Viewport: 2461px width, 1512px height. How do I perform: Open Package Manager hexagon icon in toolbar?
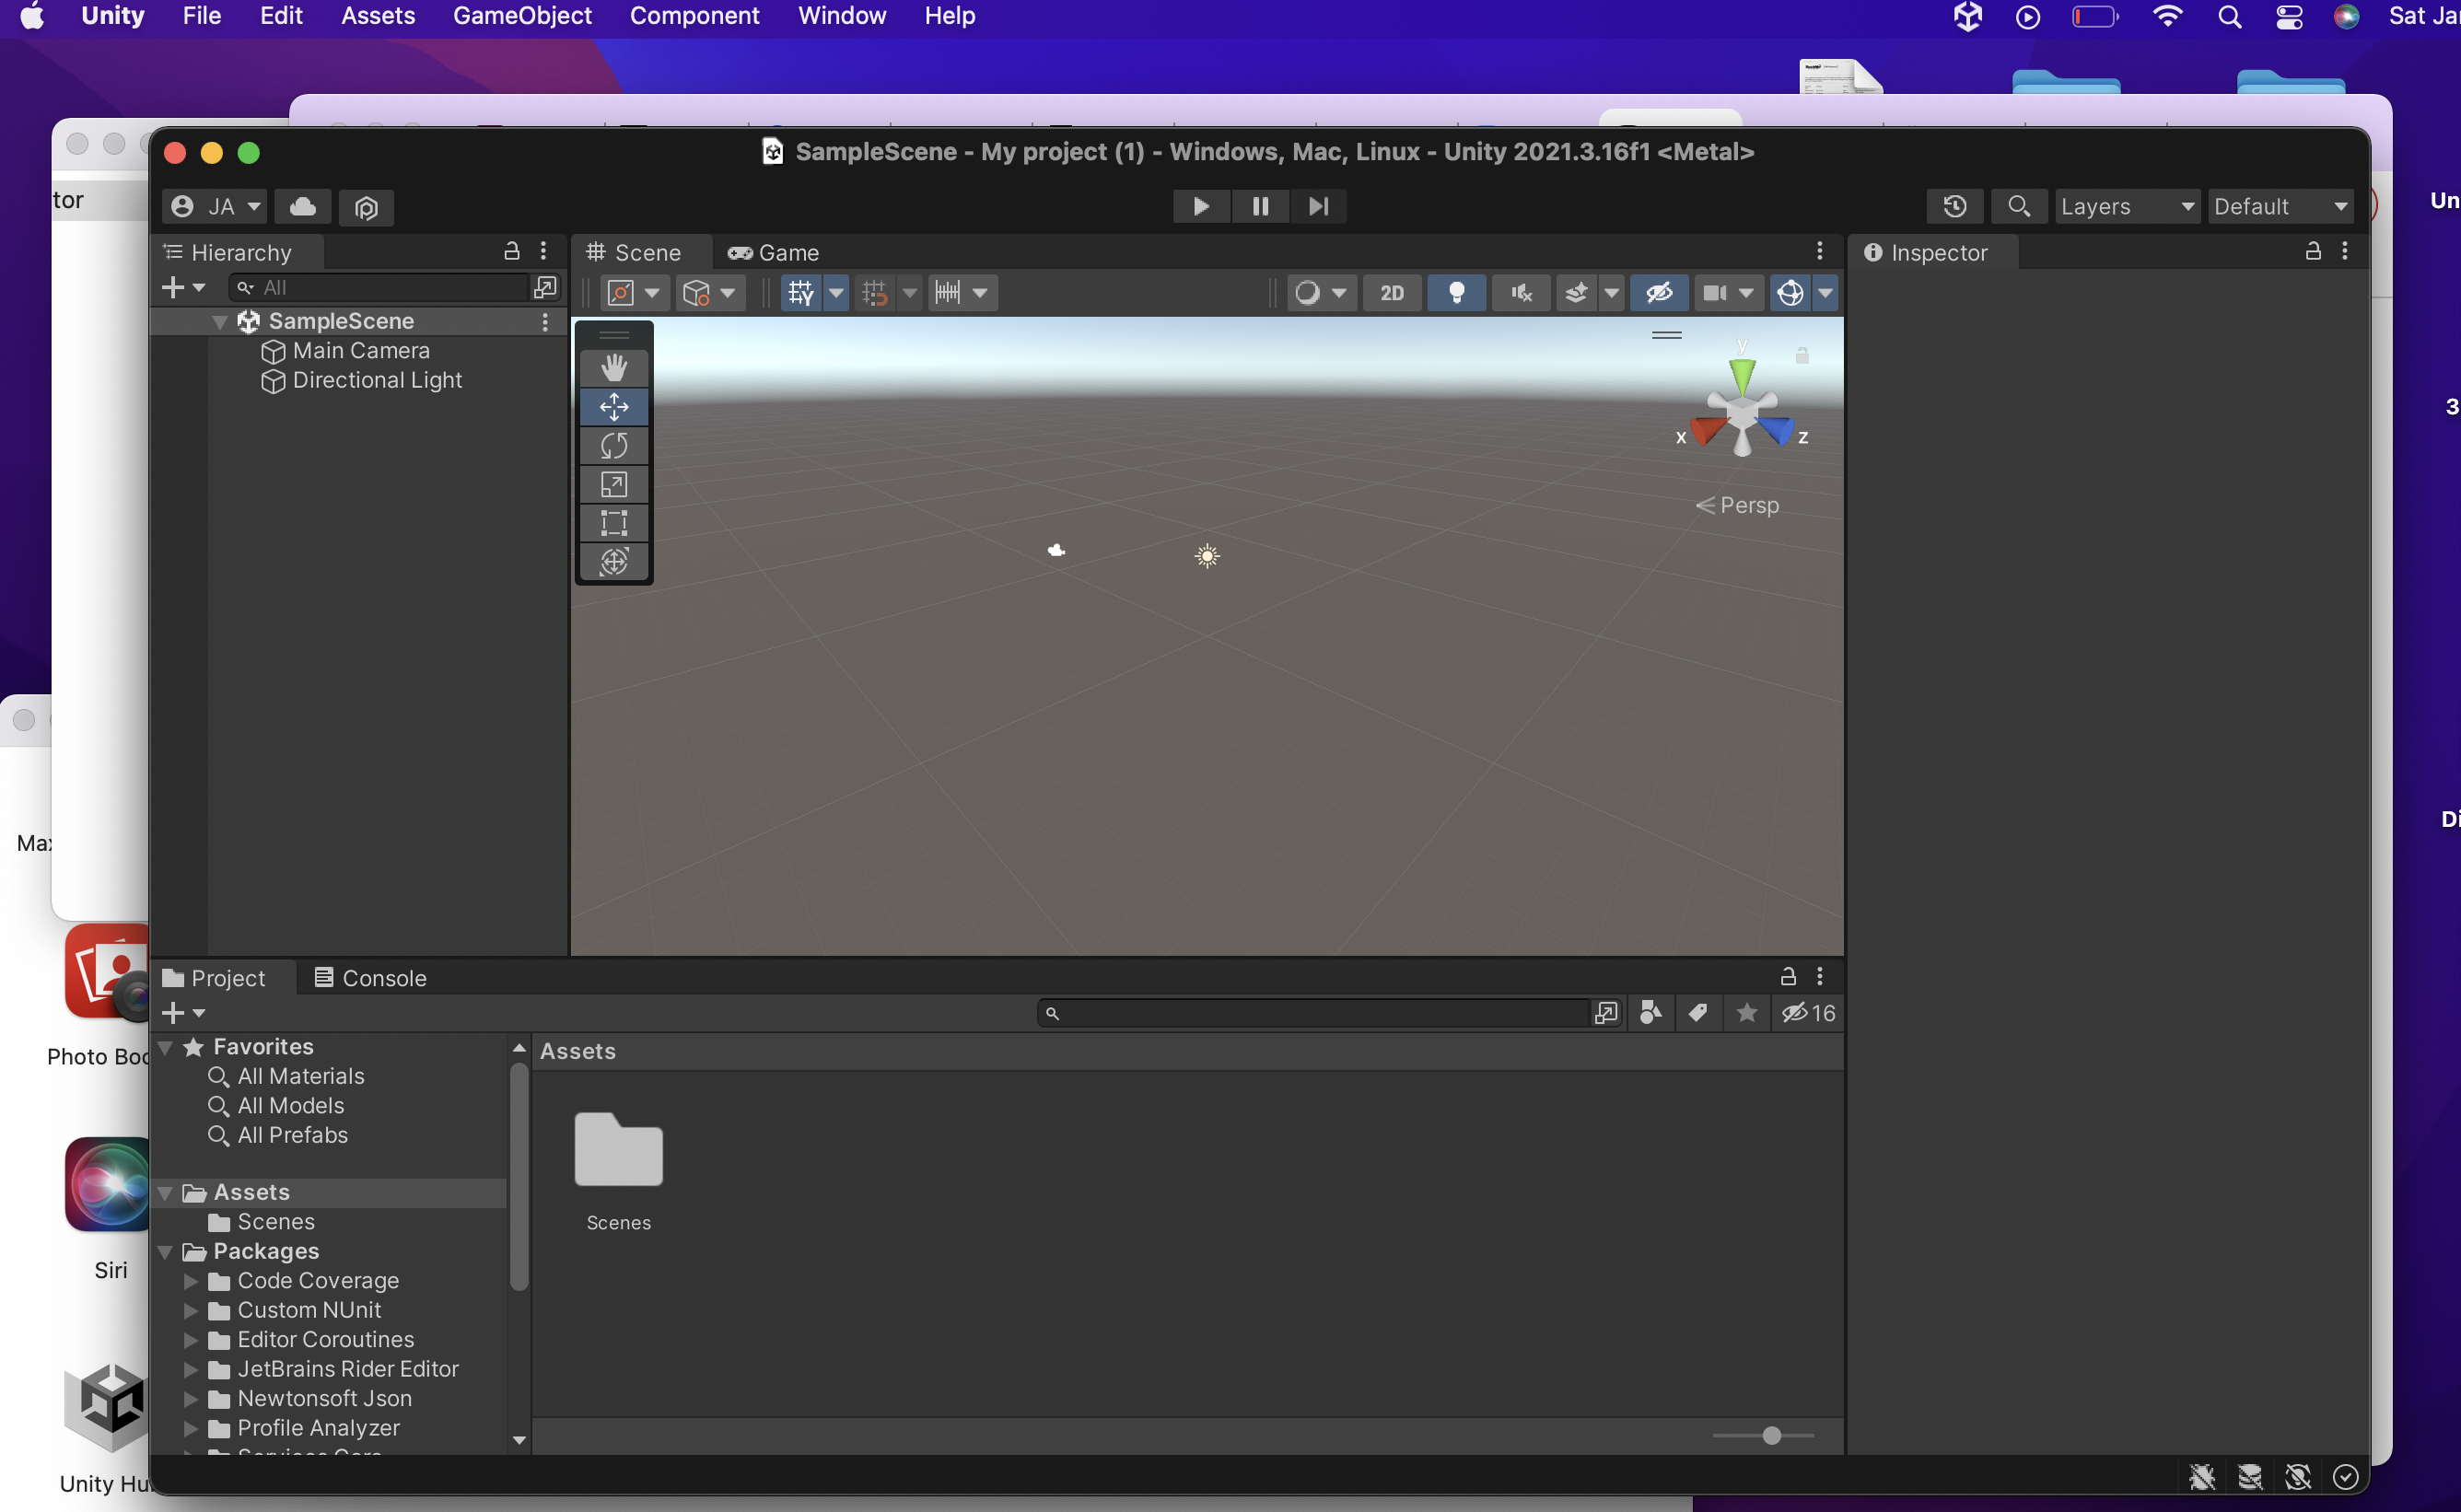coord(366,208)
